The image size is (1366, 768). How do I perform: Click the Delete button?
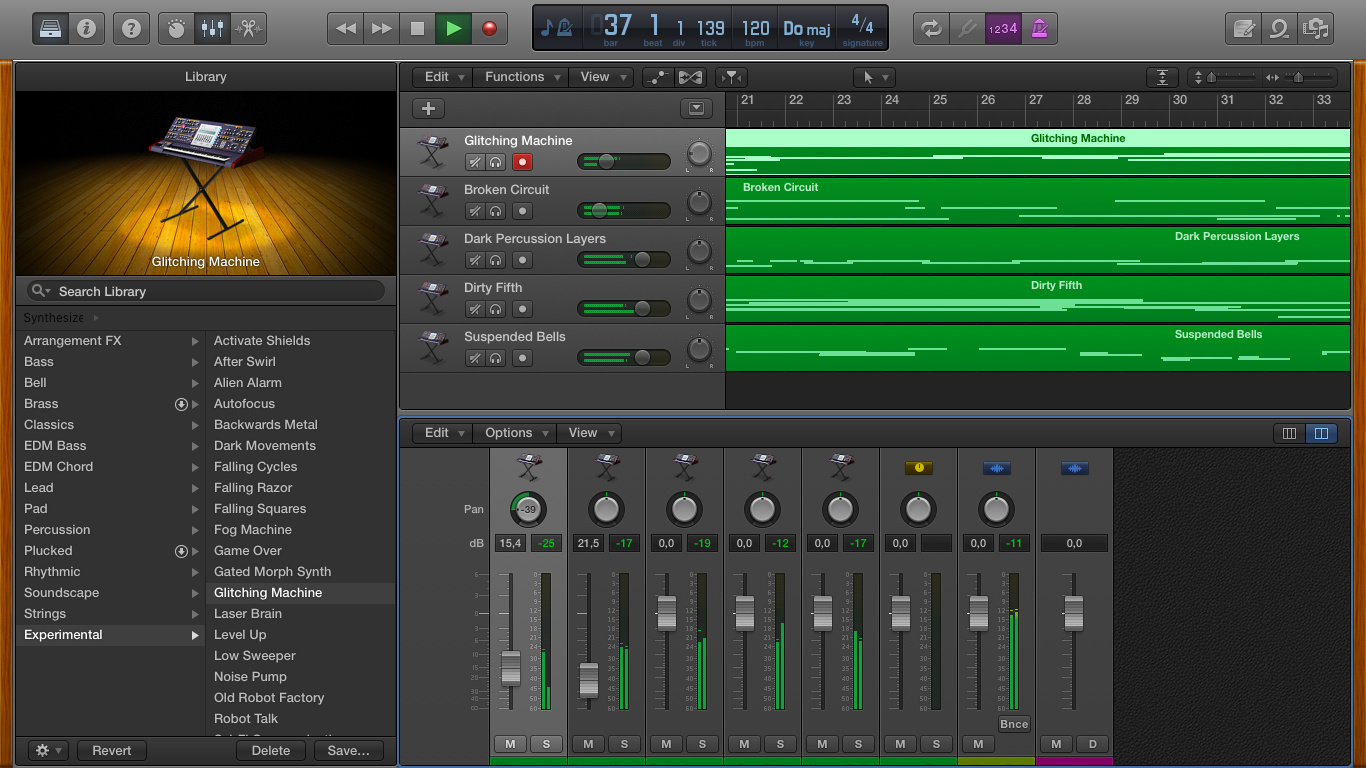[x=271, y=750]
